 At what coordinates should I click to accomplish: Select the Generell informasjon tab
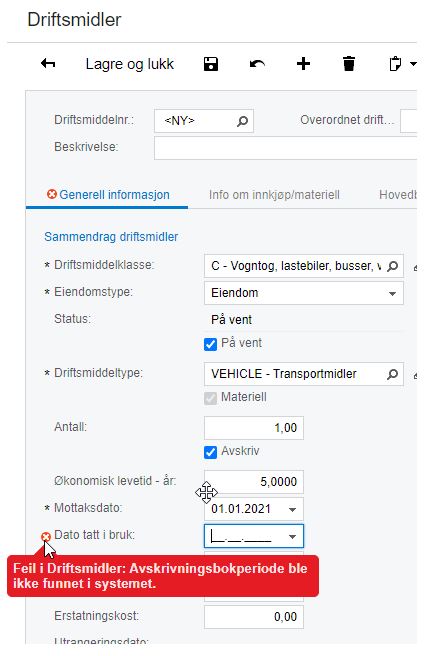coord(108,195)
